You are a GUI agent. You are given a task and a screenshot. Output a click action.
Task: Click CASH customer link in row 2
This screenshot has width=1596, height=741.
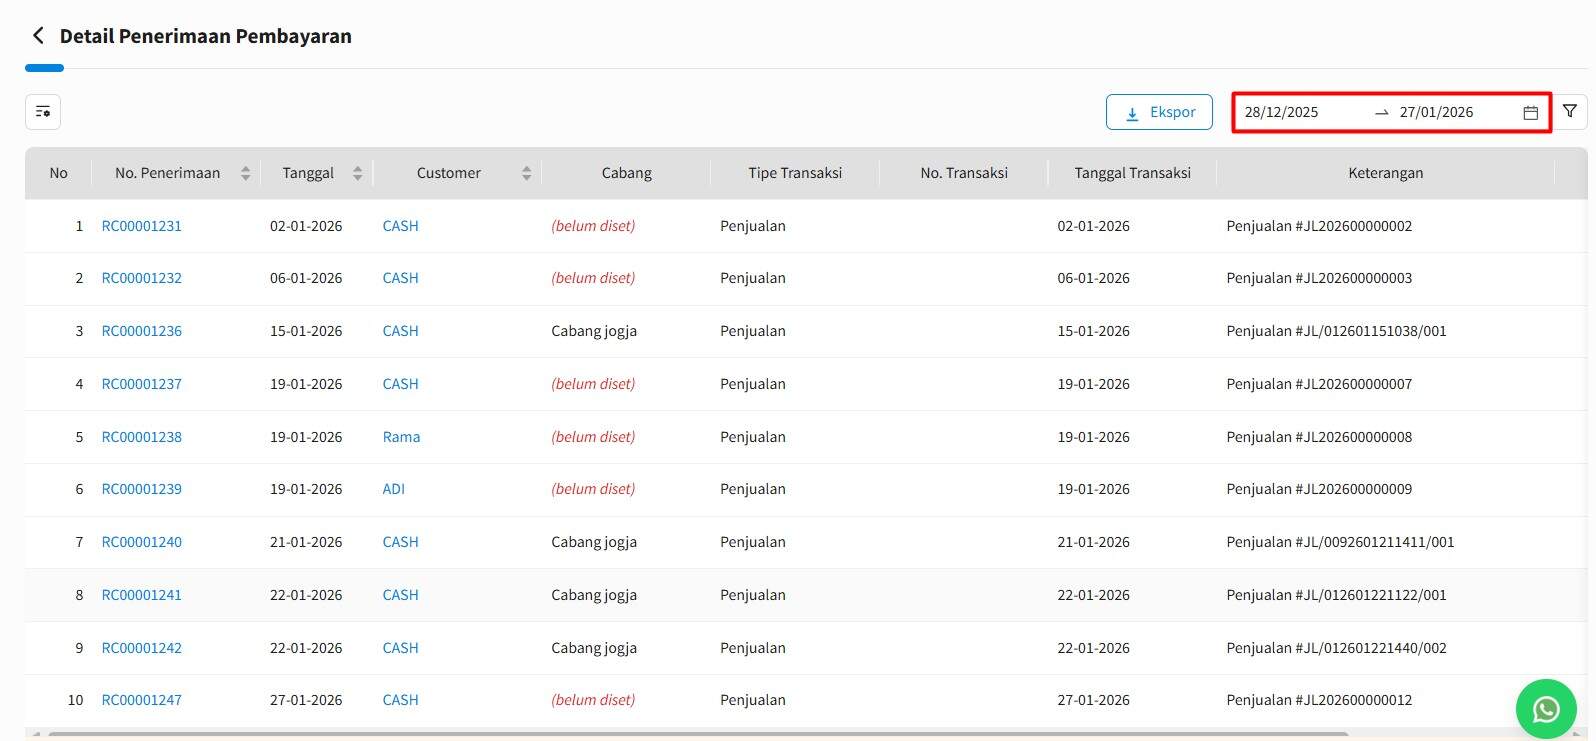coord(400,278)
